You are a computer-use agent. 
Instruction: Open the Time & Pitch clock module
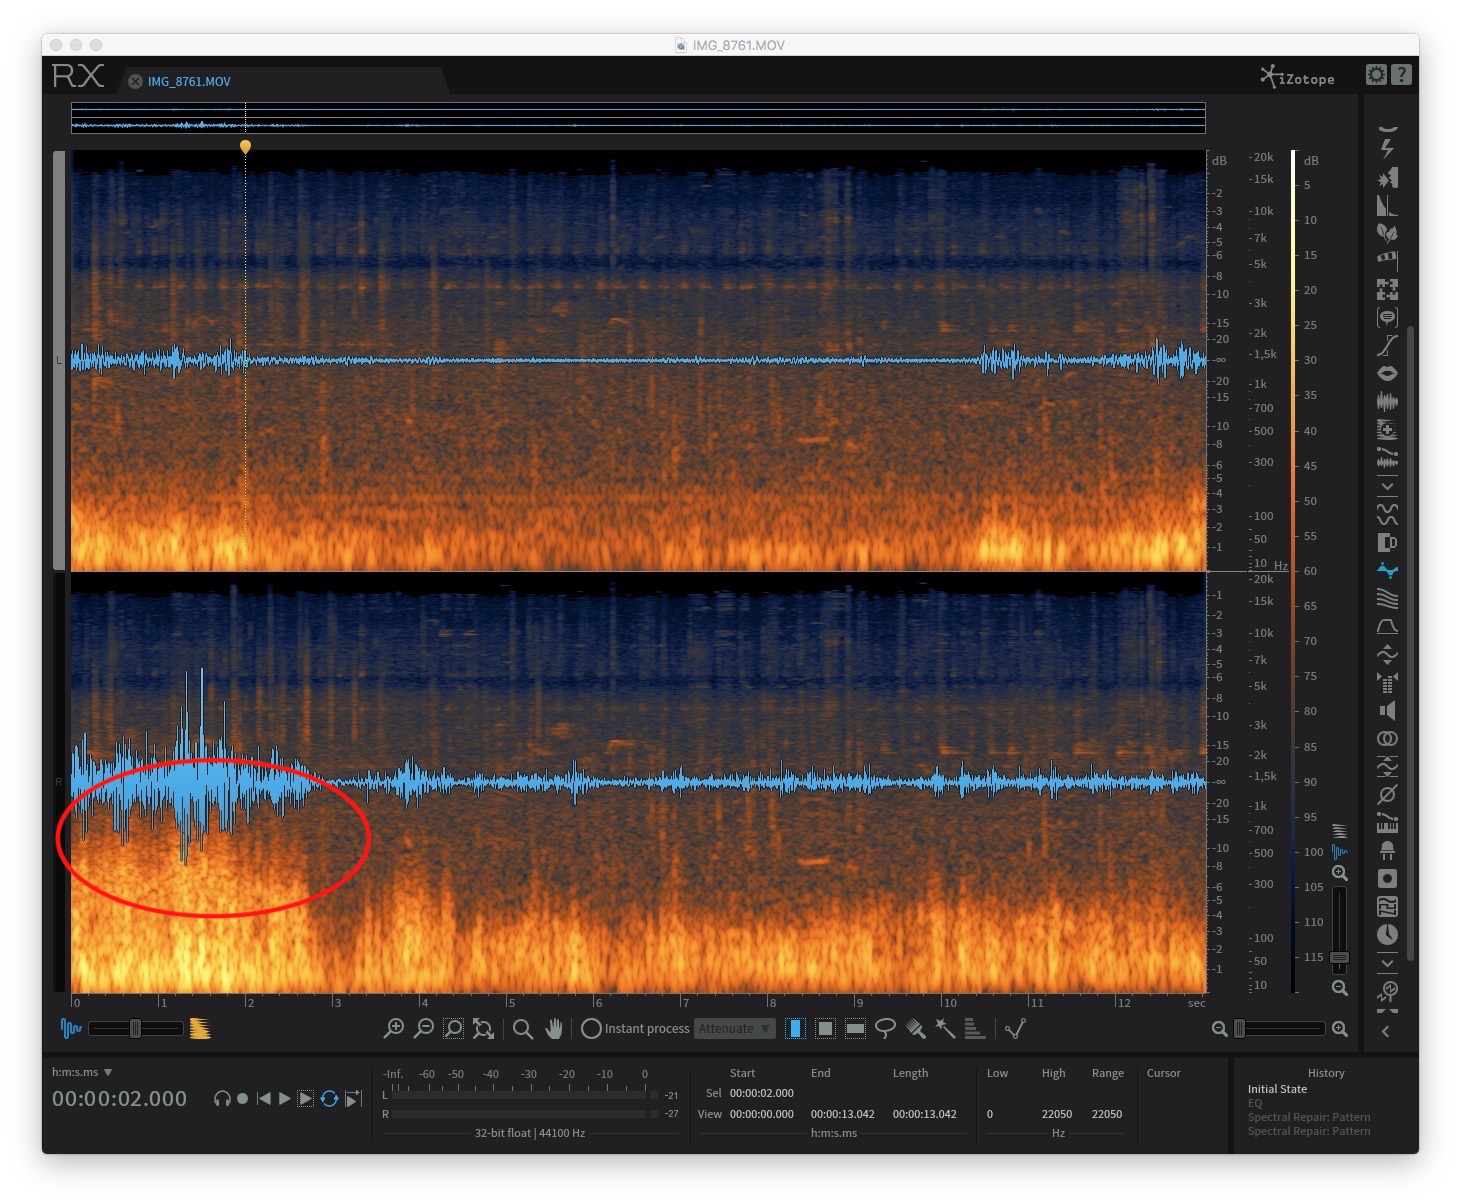[1387, 935]
